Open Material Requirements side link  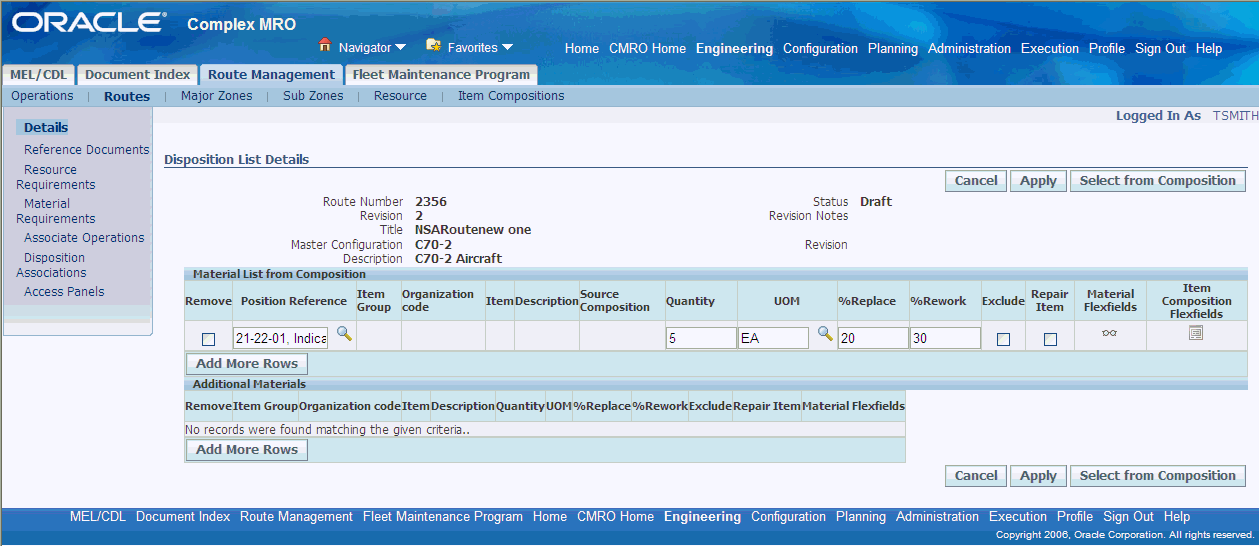tap(56, 211)
